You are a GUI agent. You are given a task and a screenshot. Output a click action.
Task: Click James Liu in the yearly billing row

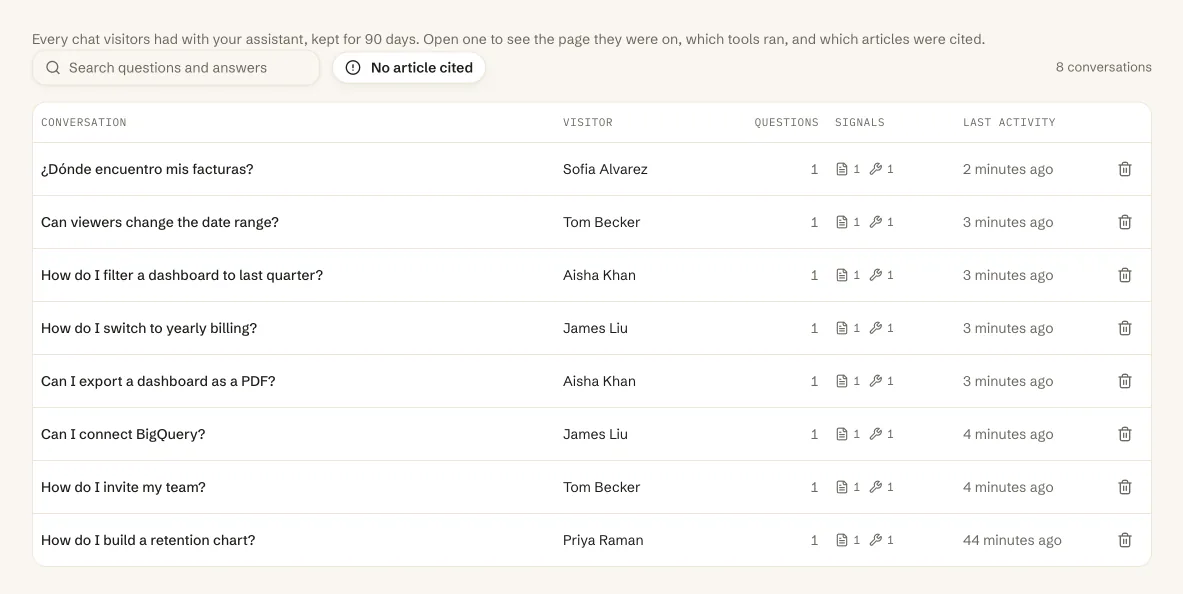tap(595, 328)
